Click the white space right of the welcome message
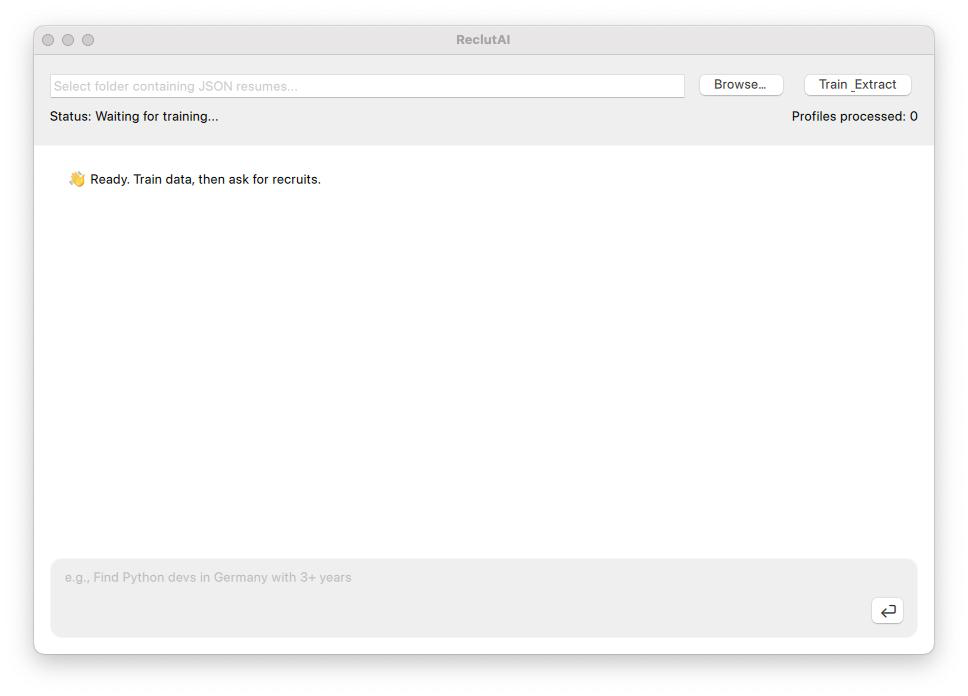The width and height of the screenshot is (968, 696). coord(620,179)
